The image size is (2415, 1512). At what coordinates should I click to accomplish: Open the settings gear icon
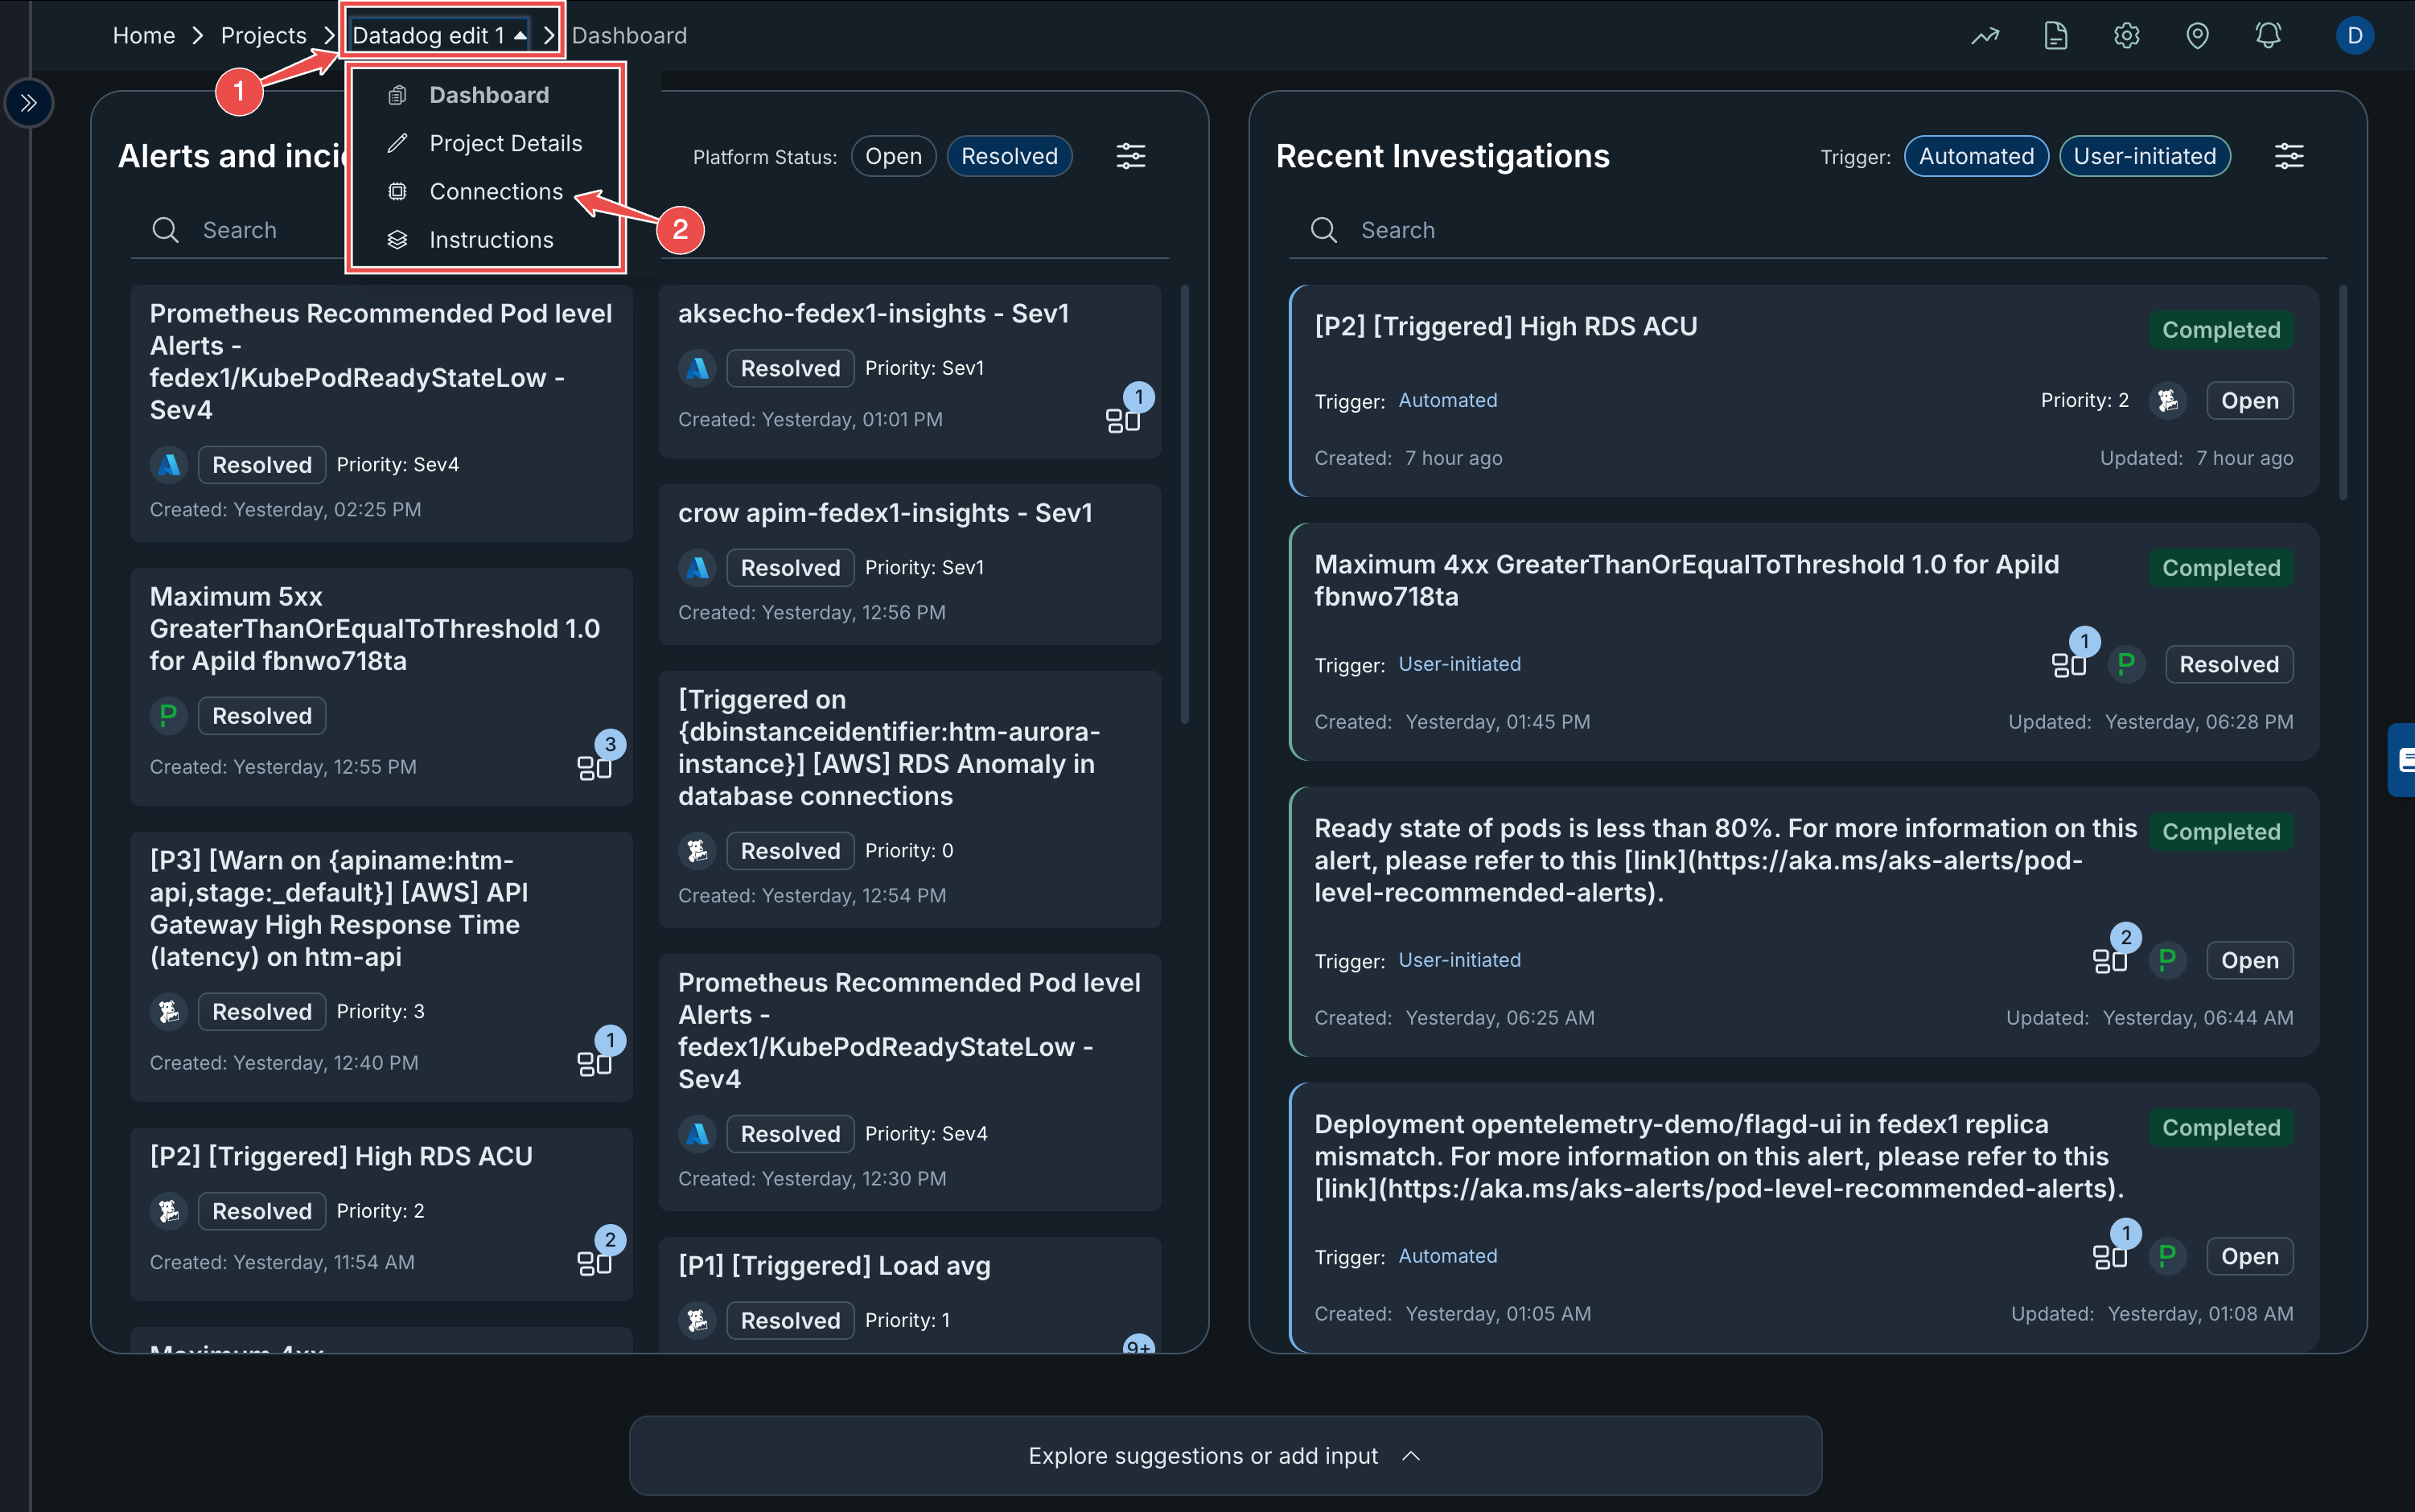click(2126, 35)
